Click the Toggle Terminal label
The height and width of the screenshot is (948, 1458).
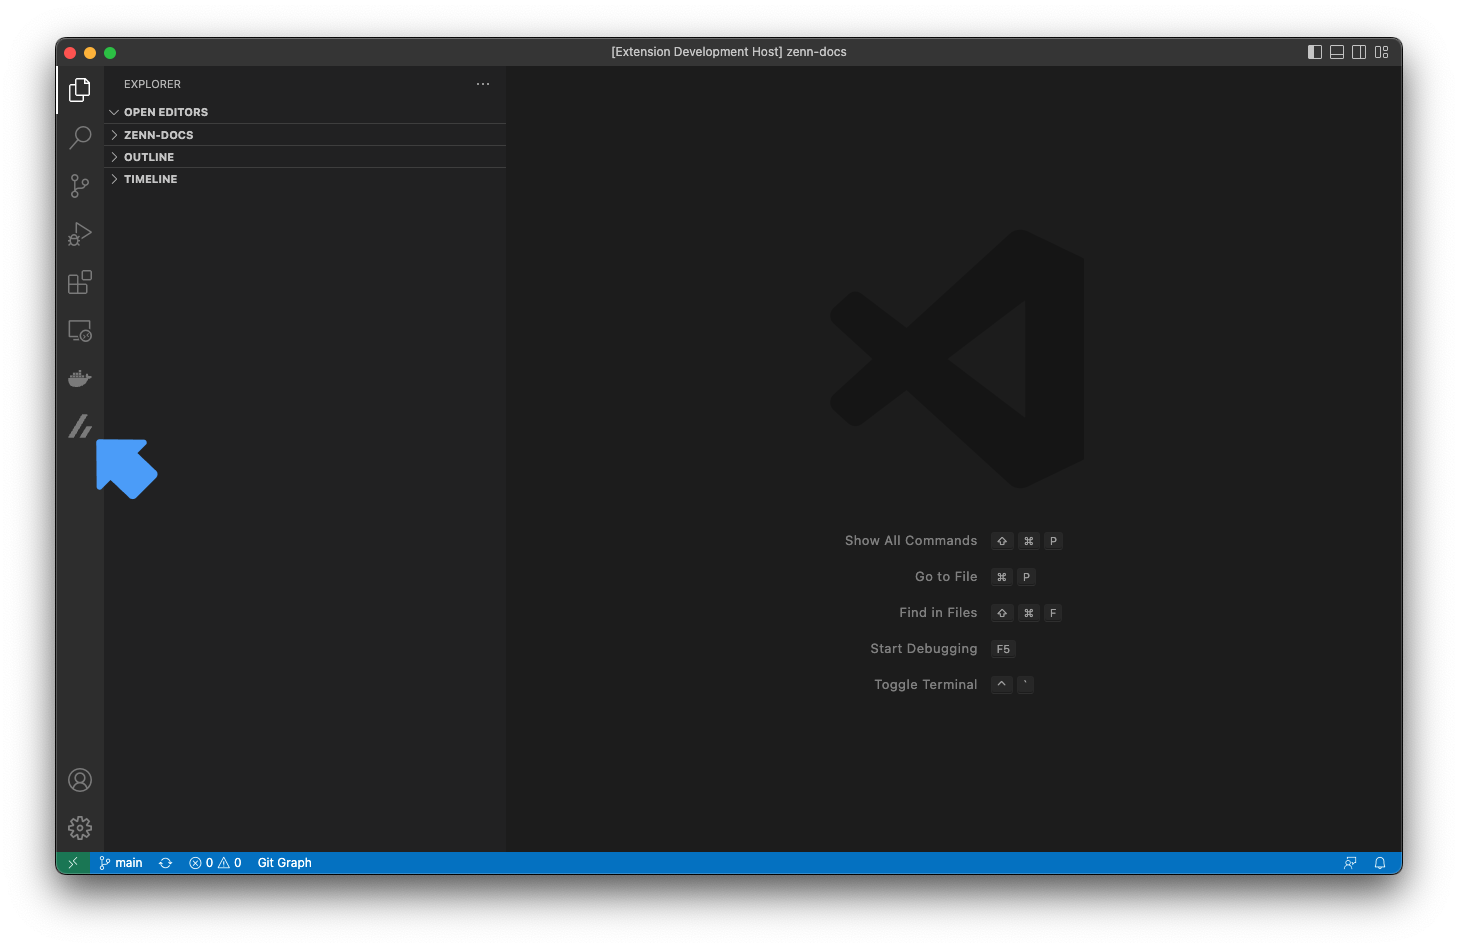pos(926,685)
